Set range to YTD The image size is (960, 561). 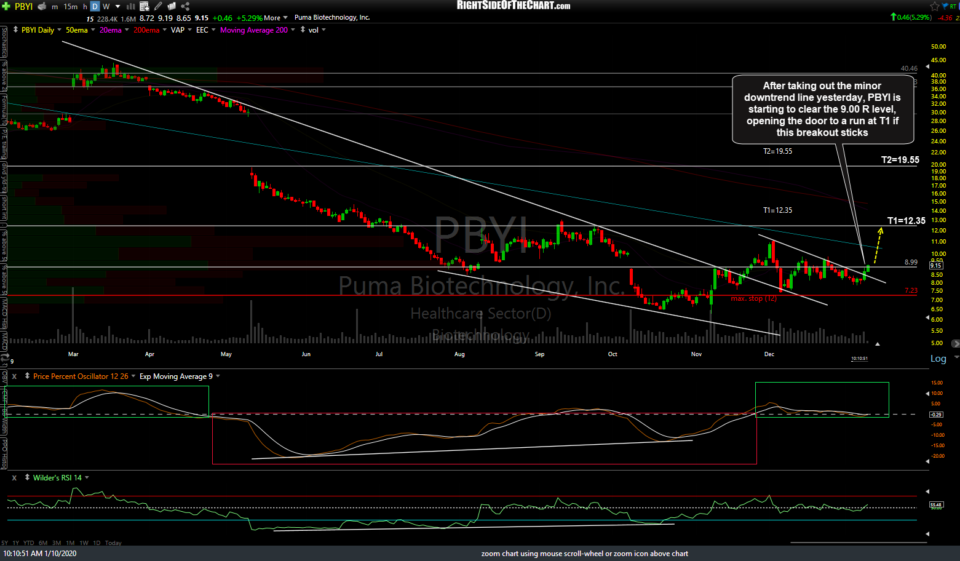click(29, 543)
